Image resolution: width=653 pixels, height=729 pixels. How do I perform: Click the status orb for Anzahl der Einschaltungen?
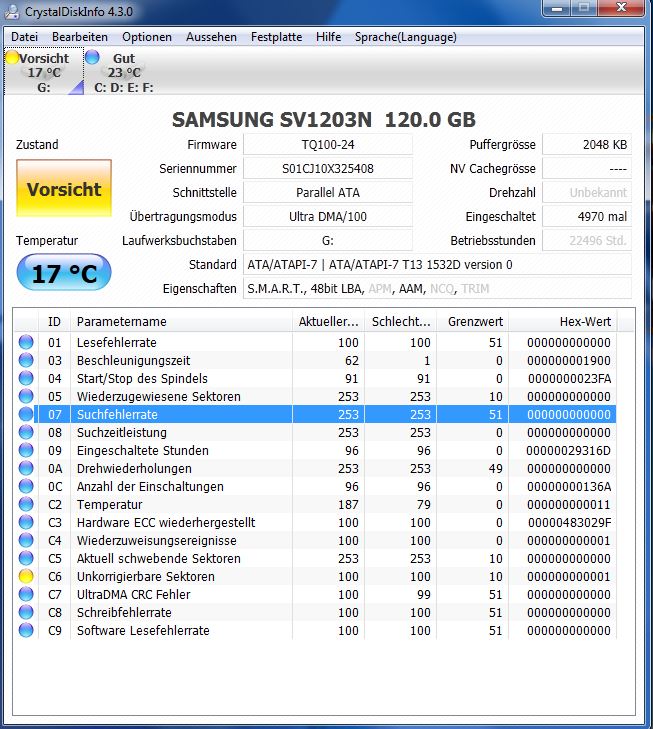(26, 486)
